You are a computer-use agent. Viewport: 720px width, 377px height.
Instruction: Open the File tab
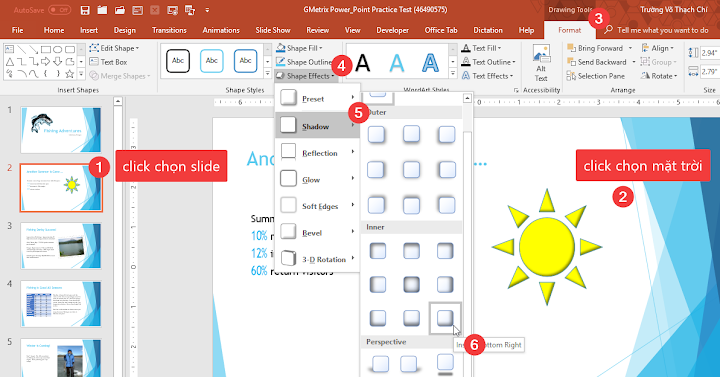(17, 30)
